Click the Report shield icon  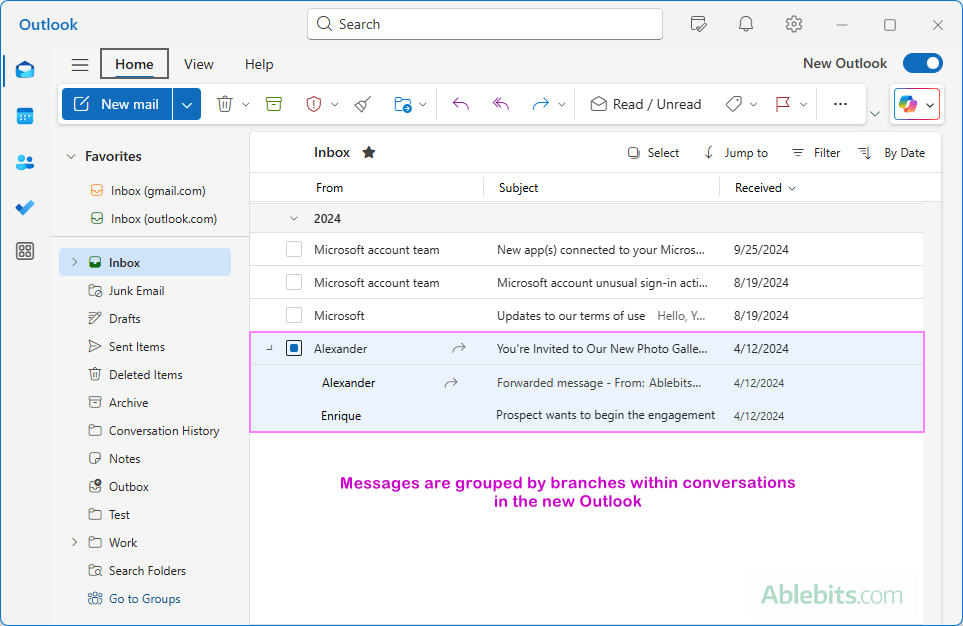tap(314, 104)
